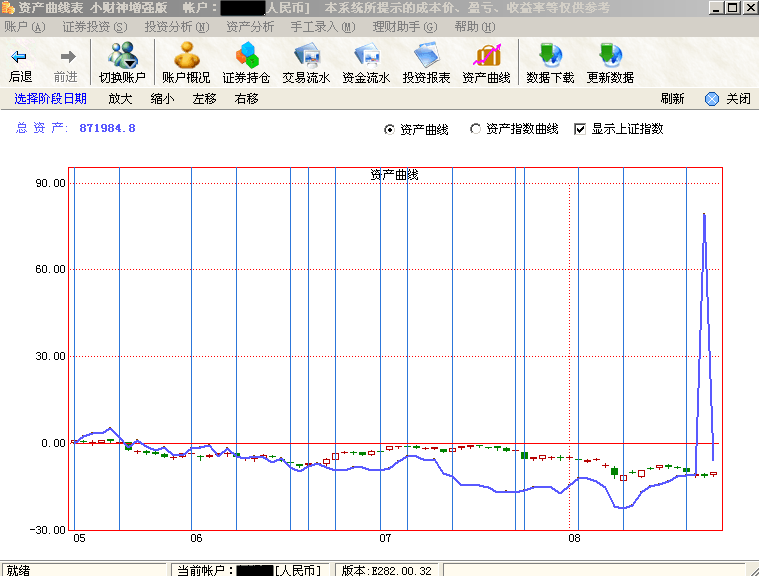
Task: Open the 证券投资 menu
Action: (95, 27)
